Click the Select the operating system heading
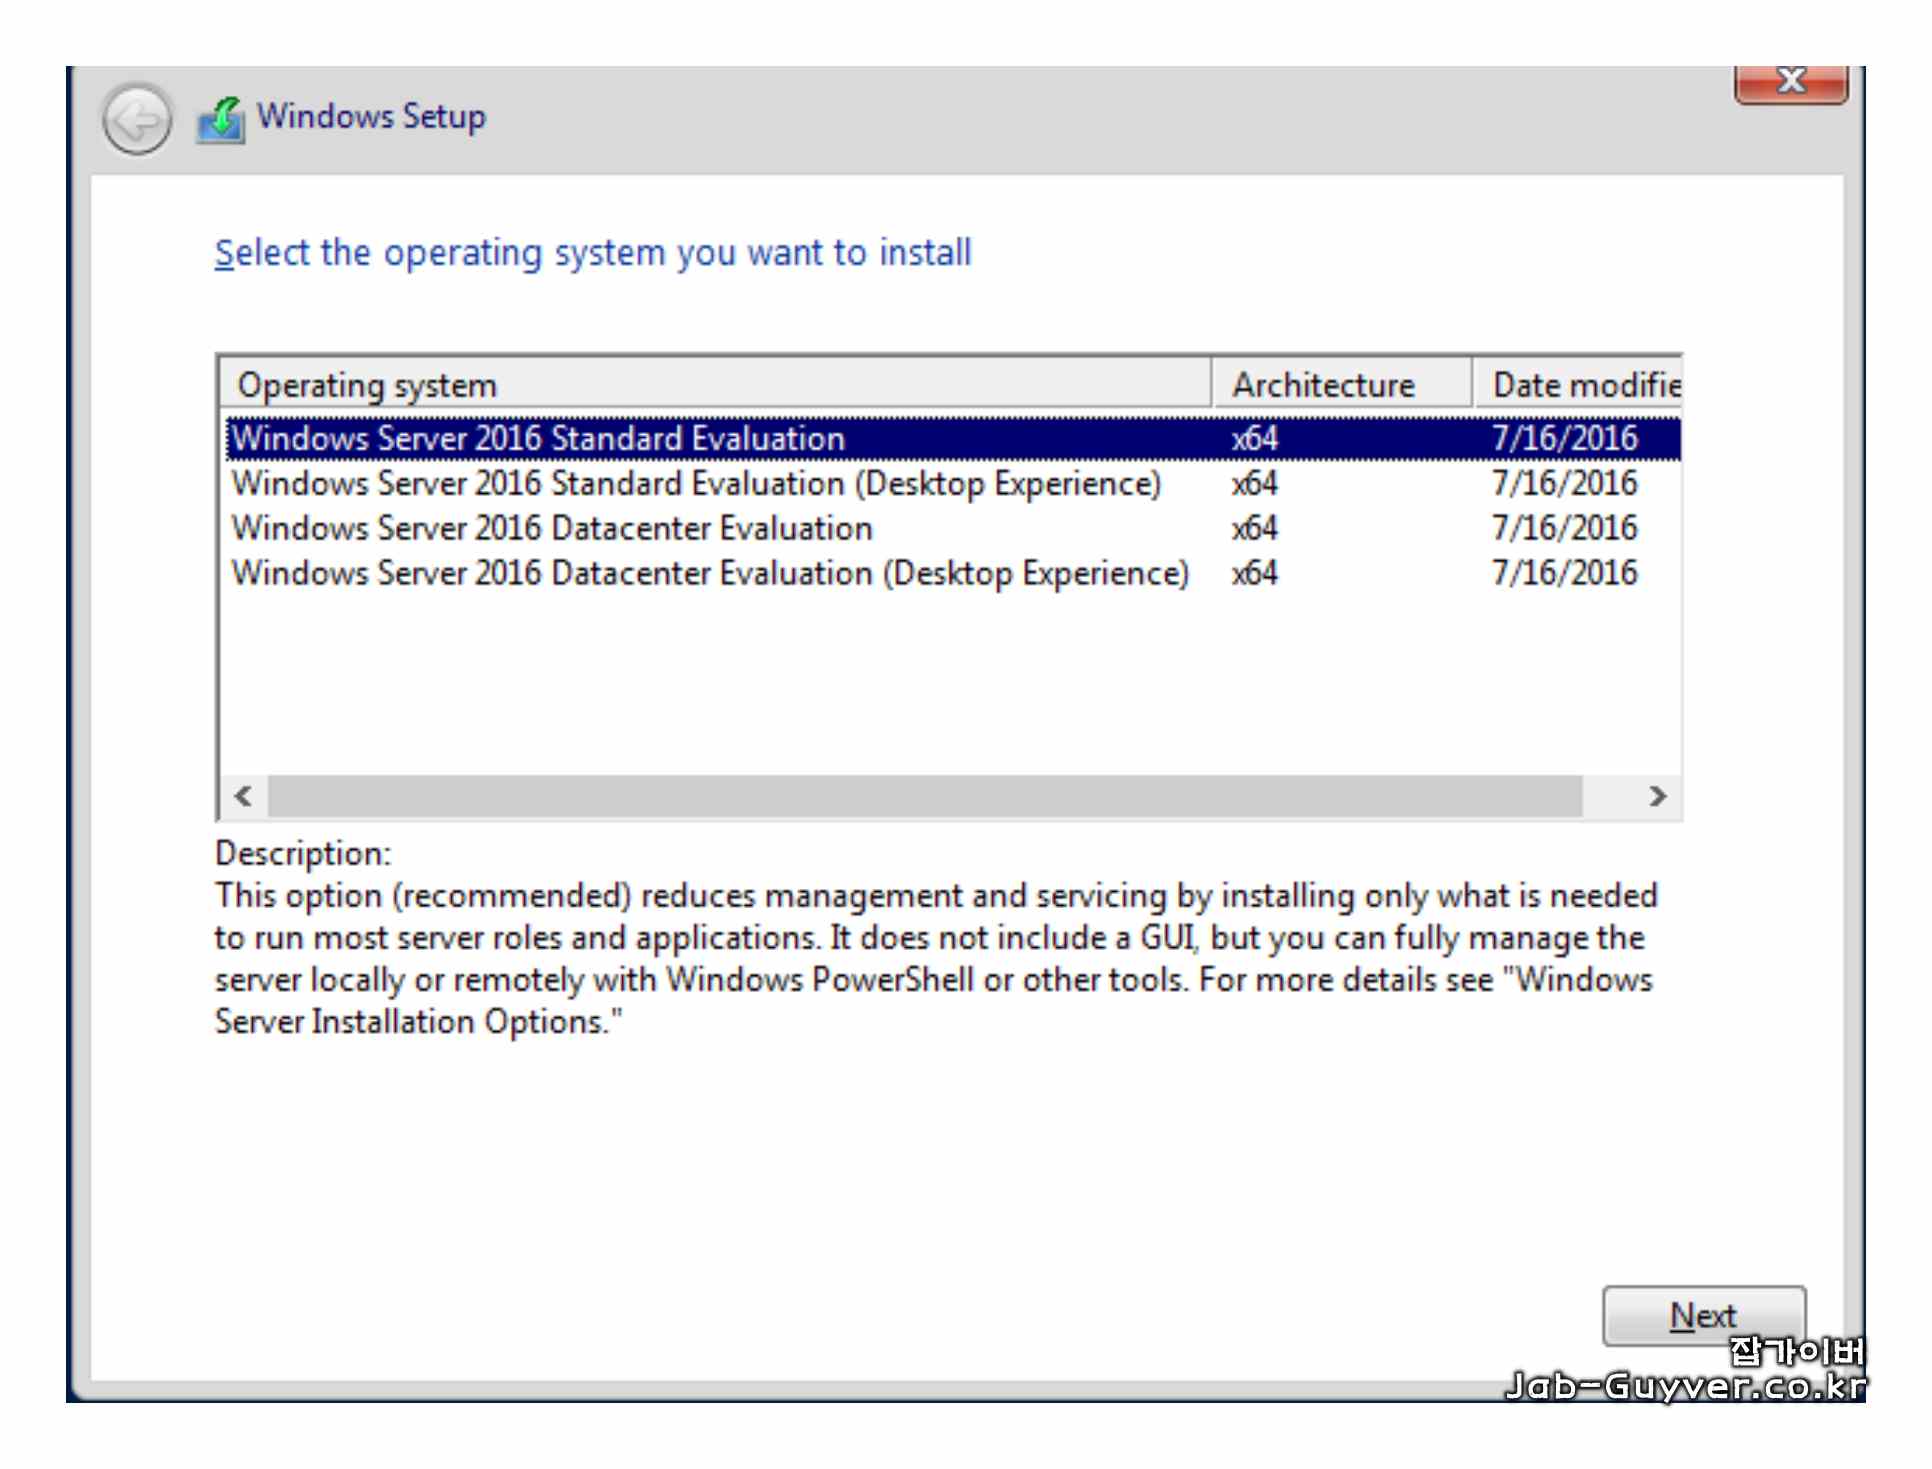The height and width of the screenshot is (1469, 1932). pos(593,253)
